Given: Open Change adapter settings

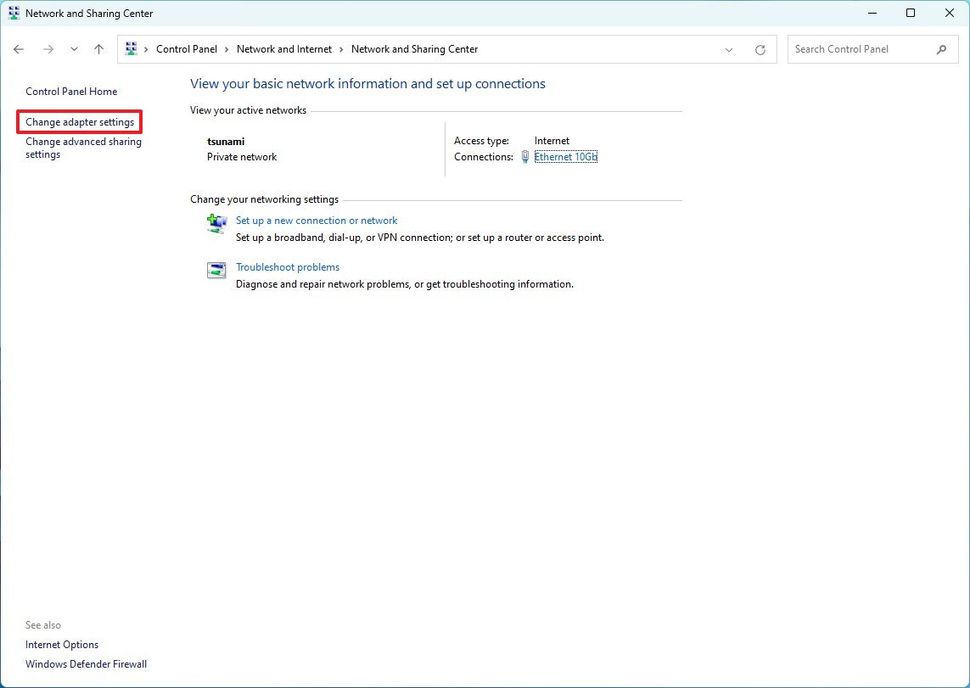Looking at the screenshot, I should [x=79, y=121].
